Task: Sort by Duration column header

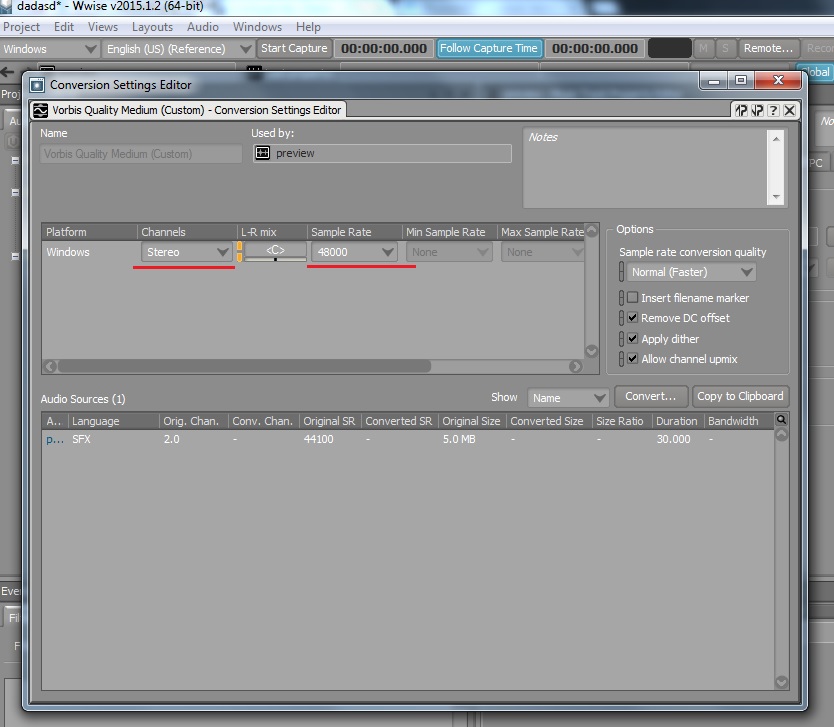Action: click(677, 421)
